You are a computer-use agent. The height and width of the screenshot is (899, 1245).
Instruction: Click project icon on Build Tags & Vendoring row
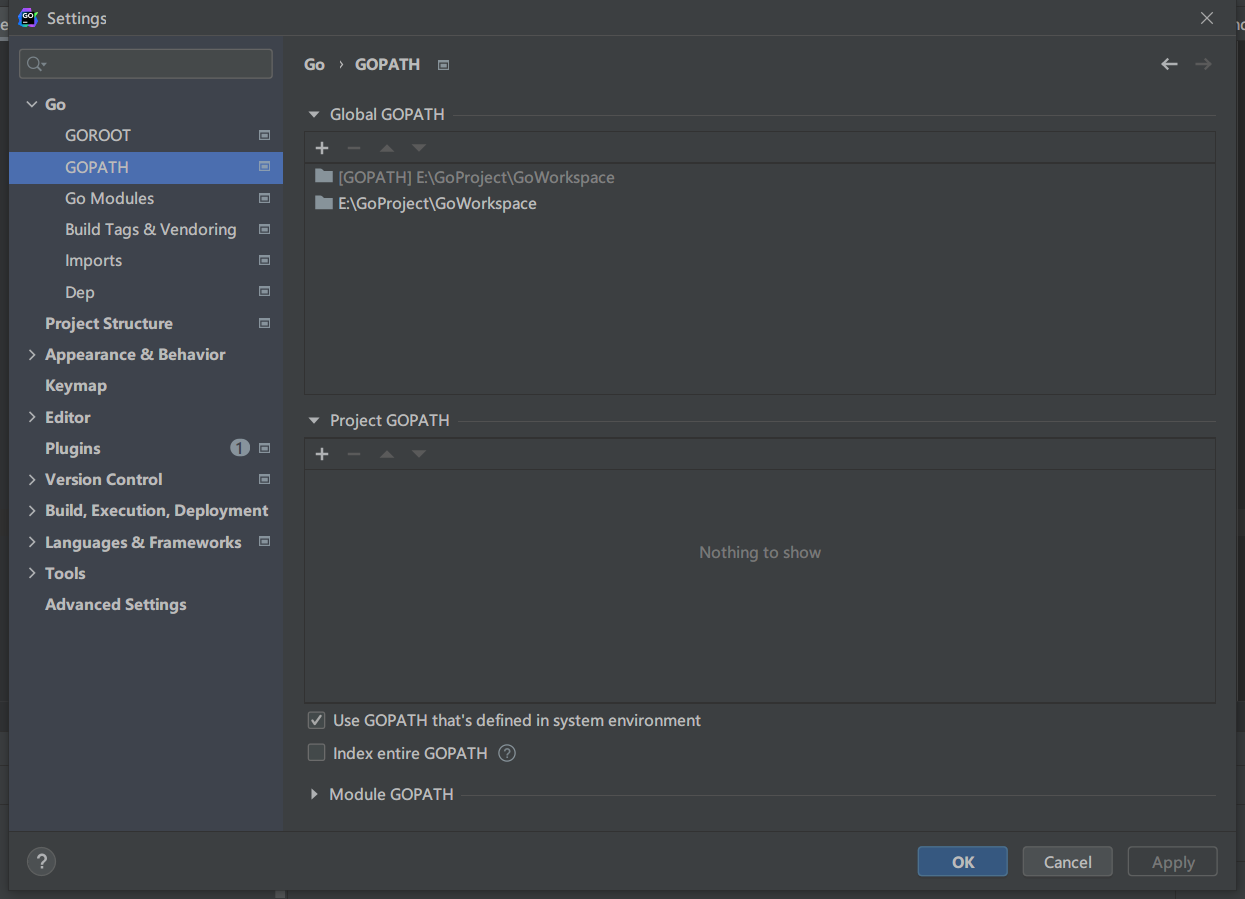point(265,229)
